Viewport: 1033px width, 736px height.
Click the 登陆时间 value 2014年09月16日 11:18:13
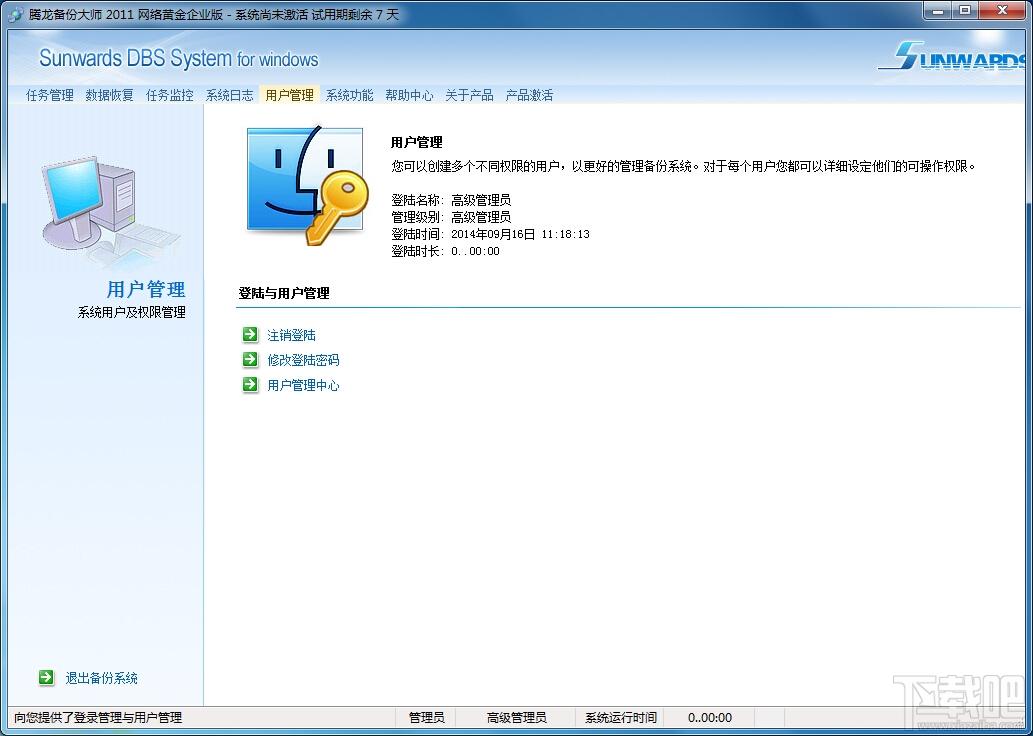coord(520,234)
